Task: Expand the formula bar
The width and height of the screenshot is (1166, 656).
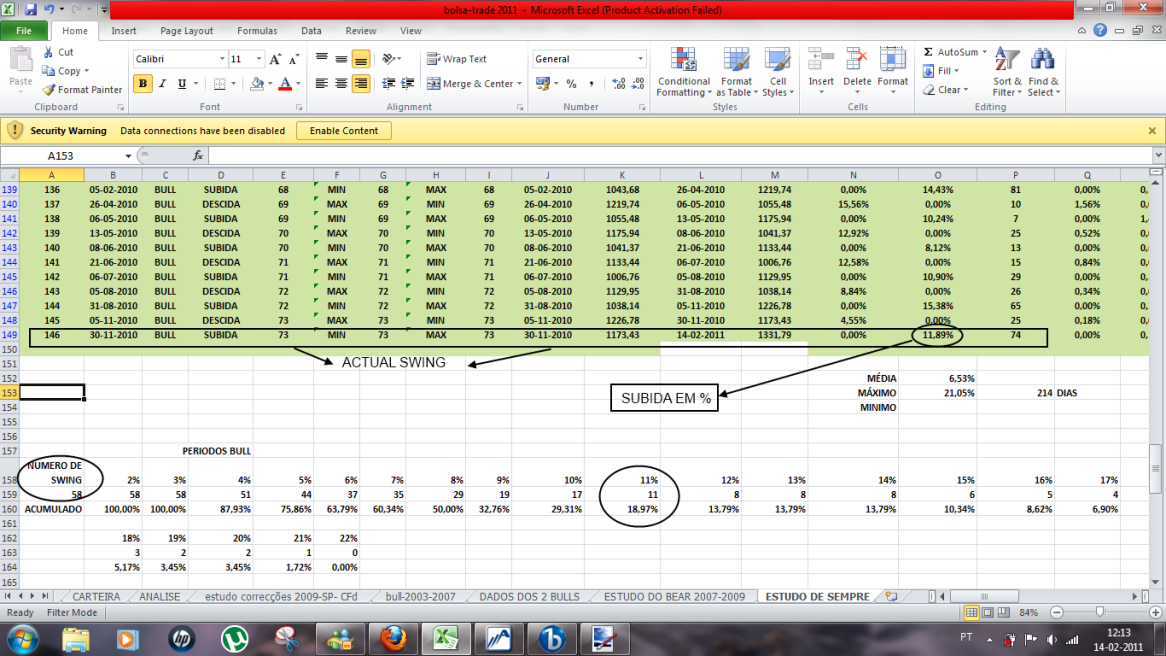Action: point(1158,155)
